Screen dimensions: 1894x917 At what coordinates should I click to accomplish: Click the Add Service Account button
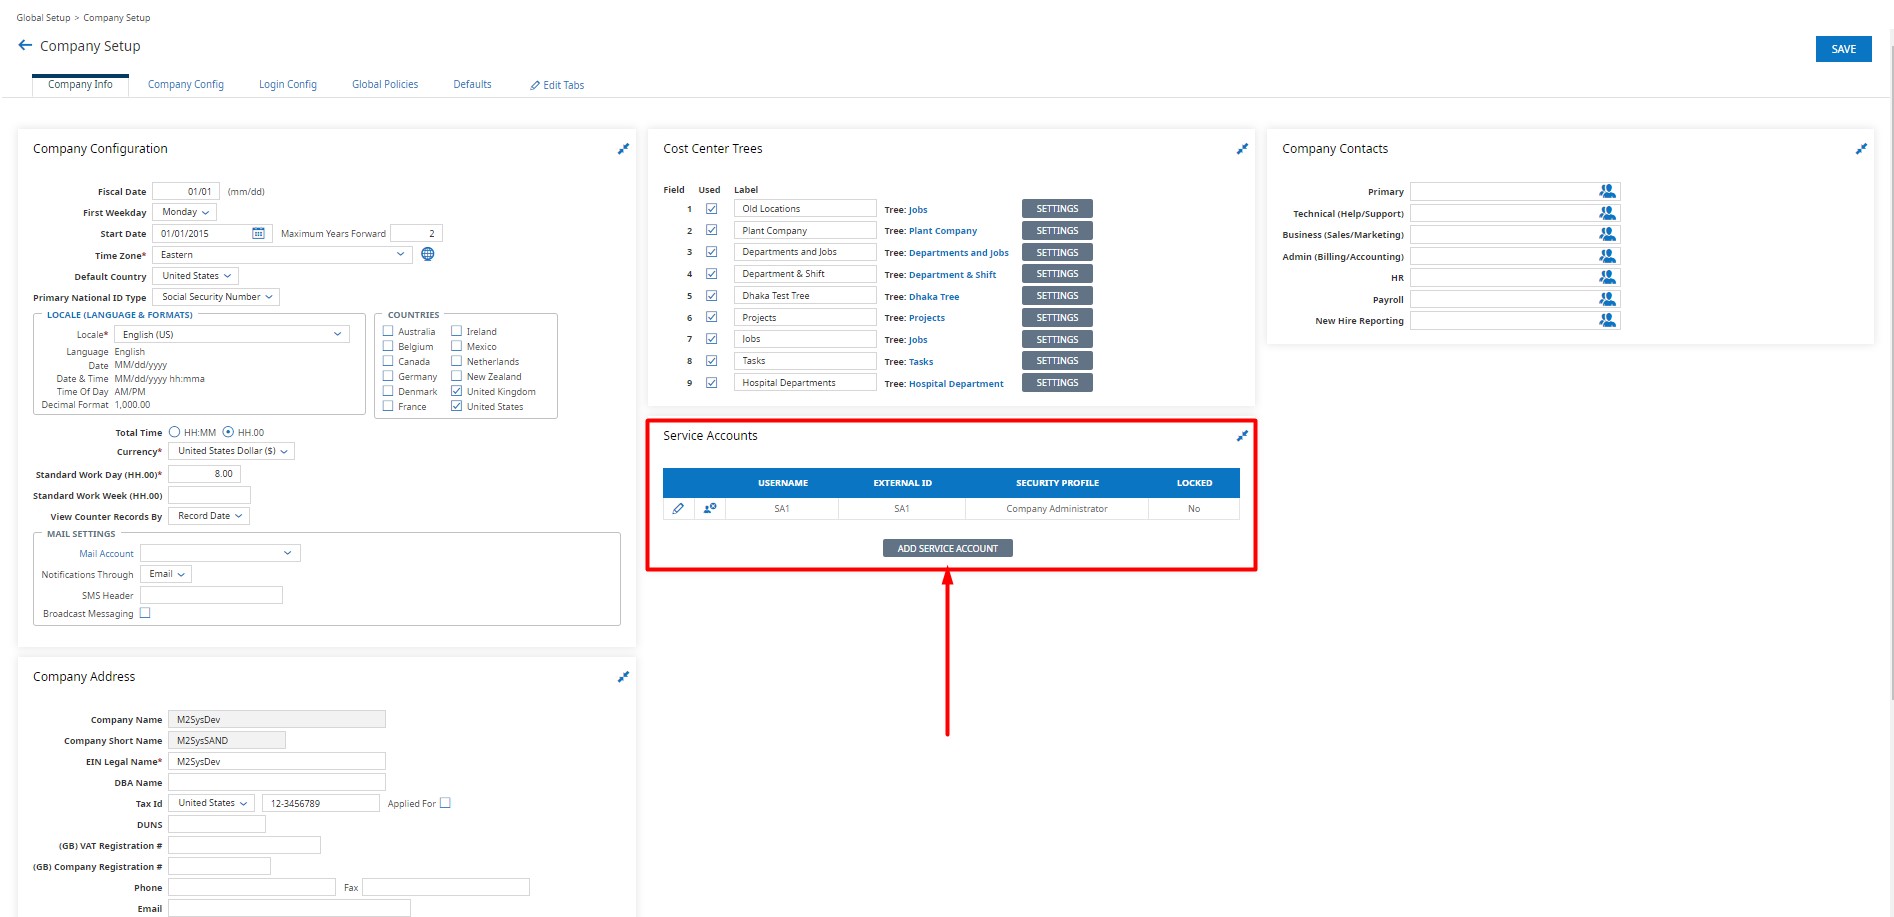(x=947, y=548)
